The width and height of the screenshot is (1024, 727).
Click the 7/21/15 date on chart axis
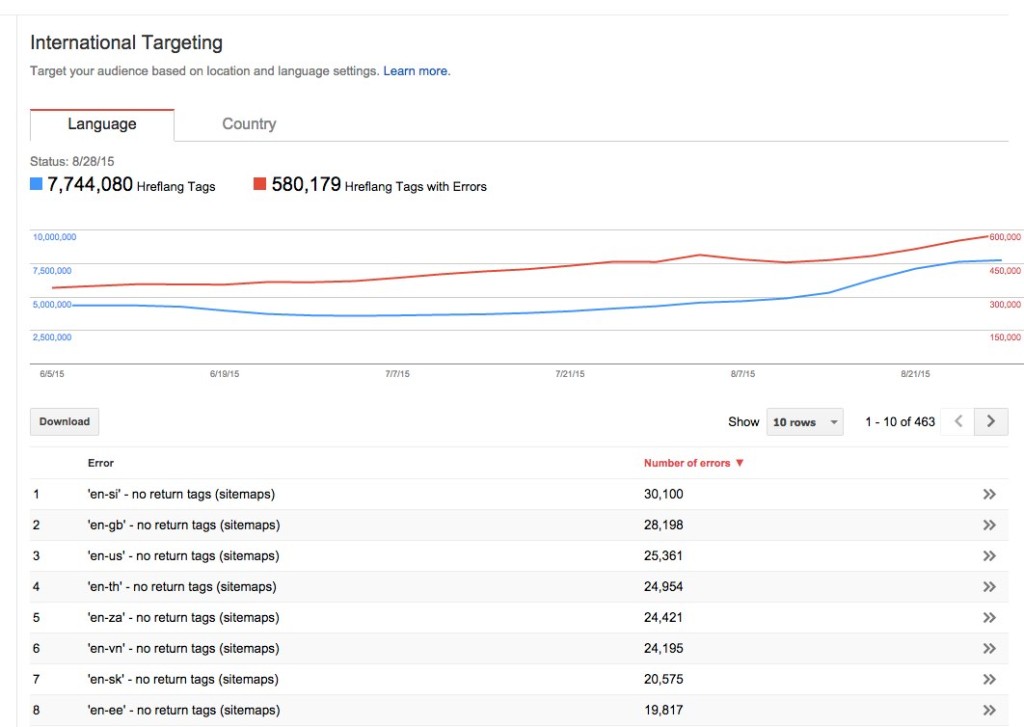569,374
